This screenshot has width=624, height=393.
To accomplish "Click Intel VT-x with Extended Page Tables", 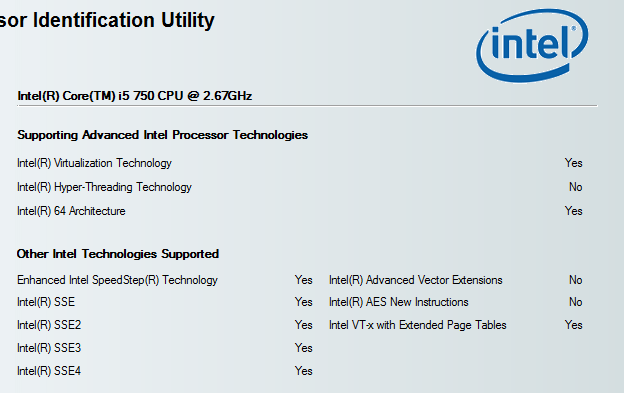I will click(x=418, y=325).
